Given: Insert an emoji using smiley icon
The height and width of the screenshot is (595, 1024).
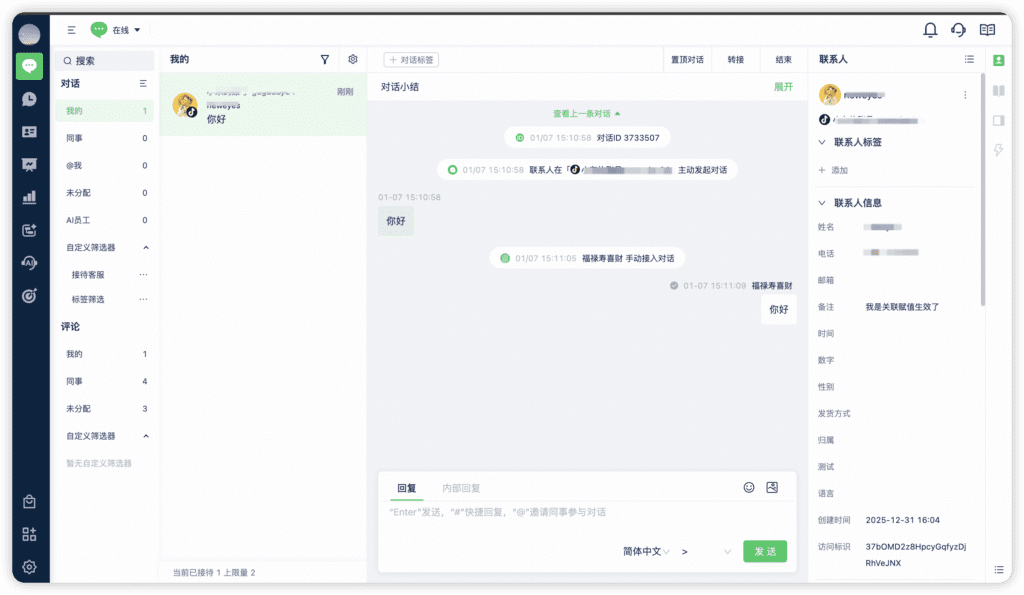Looking at the screenshot, I should pos(749,487).
